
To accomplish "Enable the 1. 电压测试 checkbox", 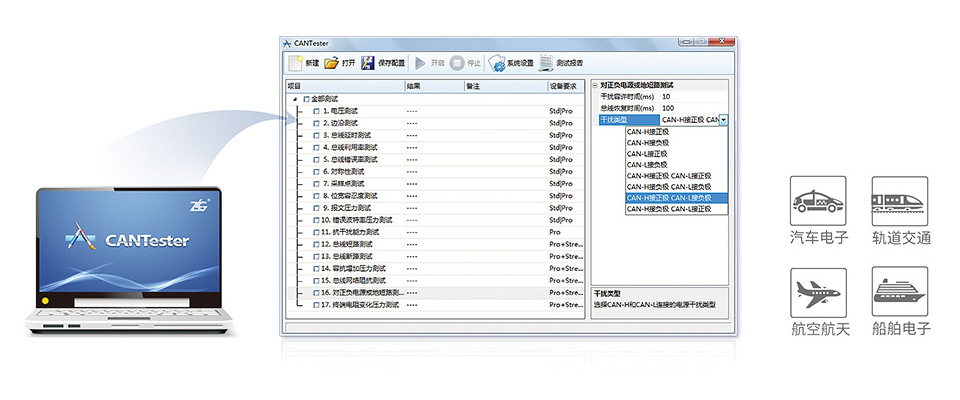I will [x=317, y=111].
